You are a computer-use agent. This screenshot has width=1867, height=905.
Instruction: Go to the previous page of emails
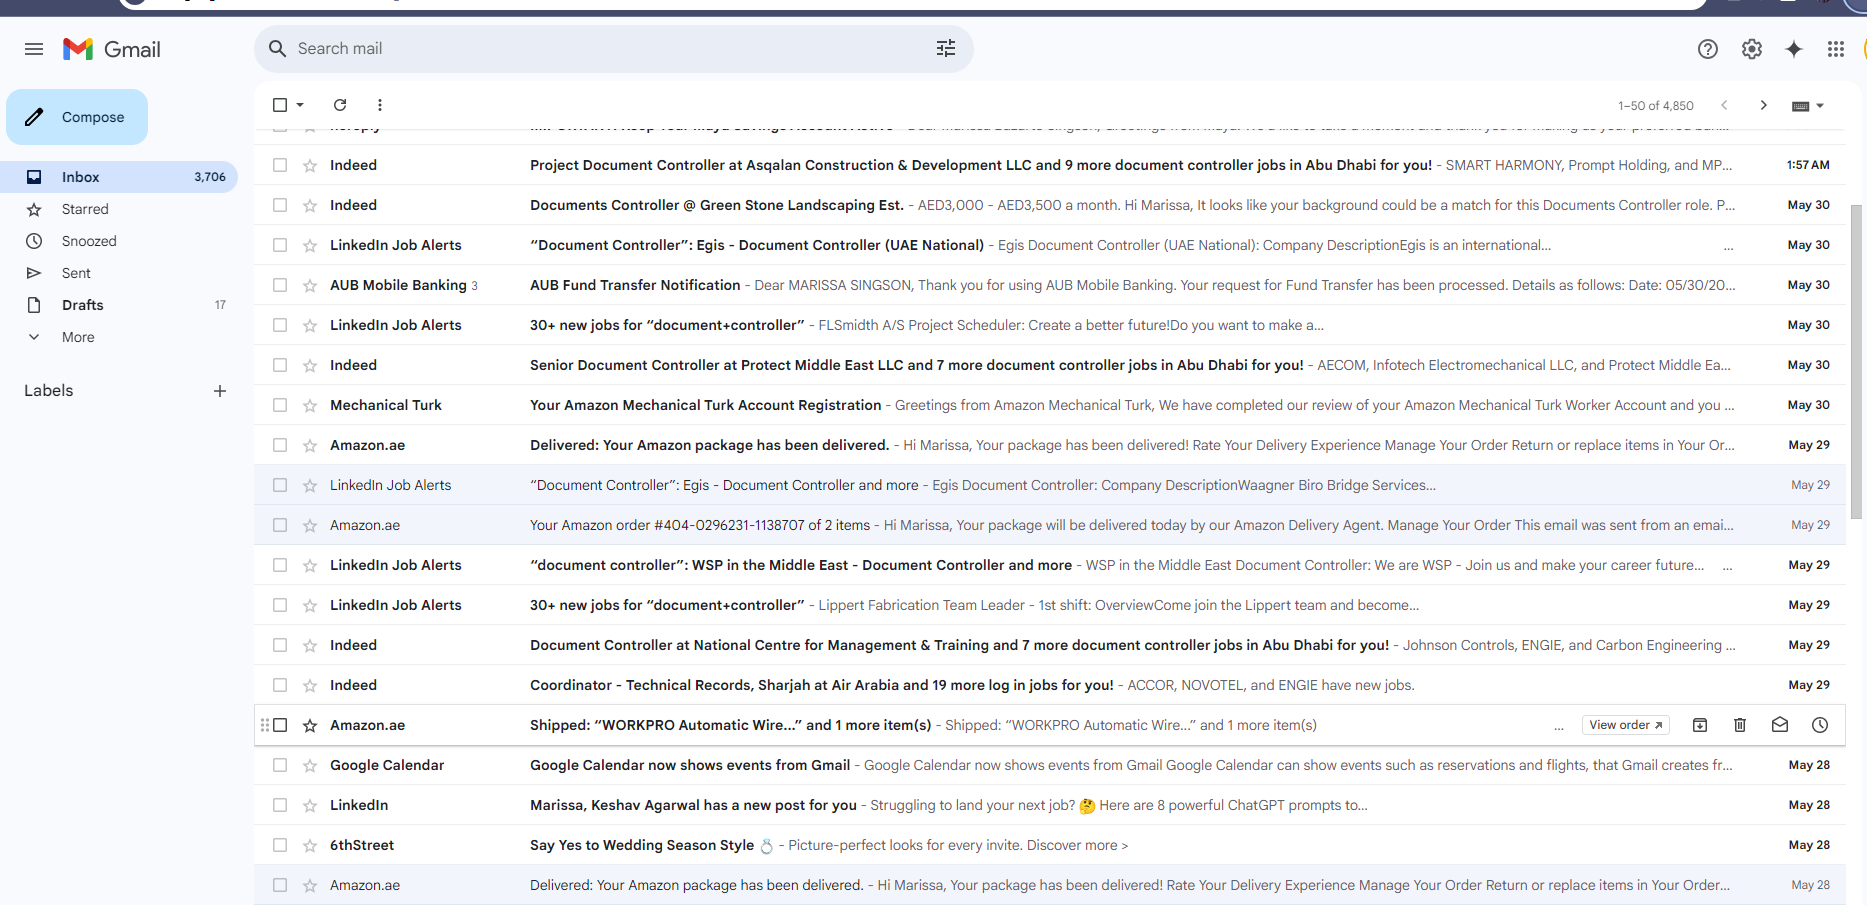1724,105
